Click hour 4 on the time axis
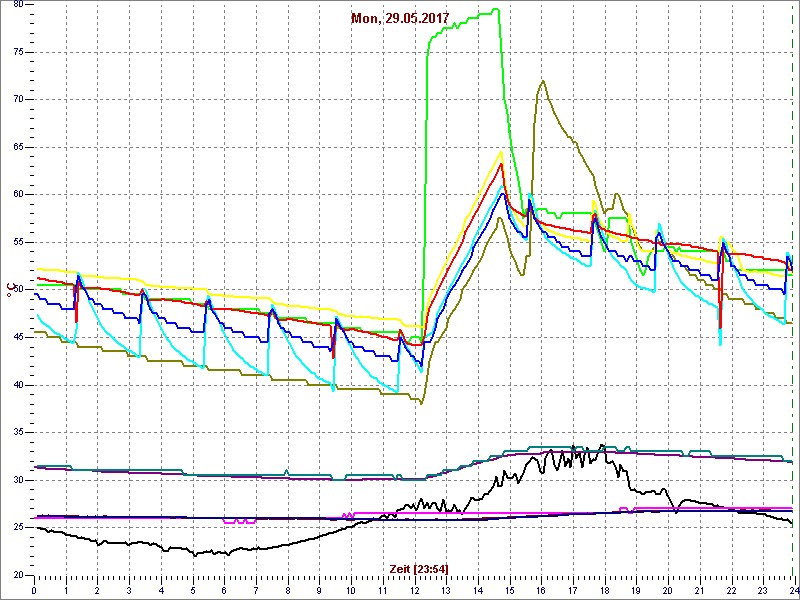 [161, 591]
